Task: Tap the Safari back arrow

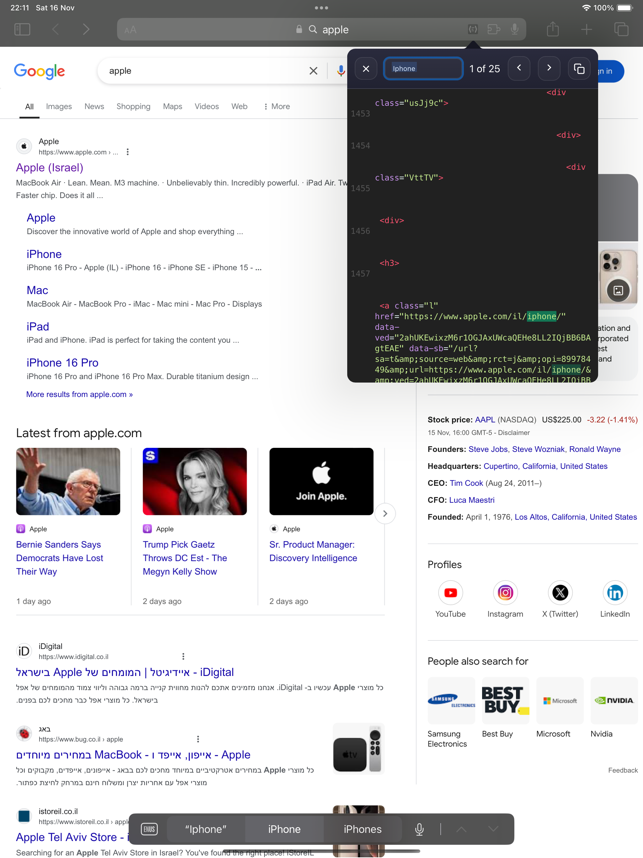Action: (x=55, y=30)
